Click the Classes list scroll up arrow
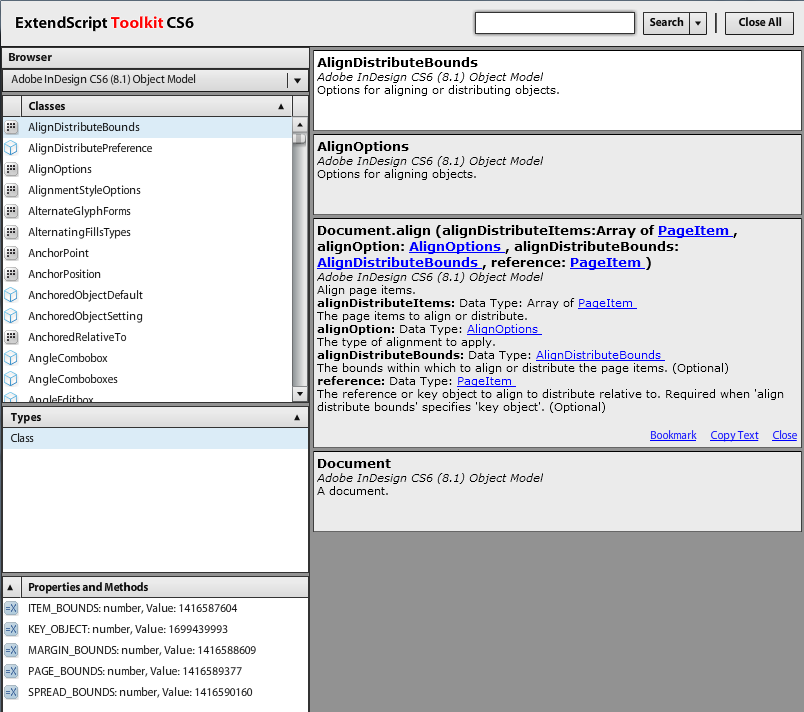 tap(299, 125)
